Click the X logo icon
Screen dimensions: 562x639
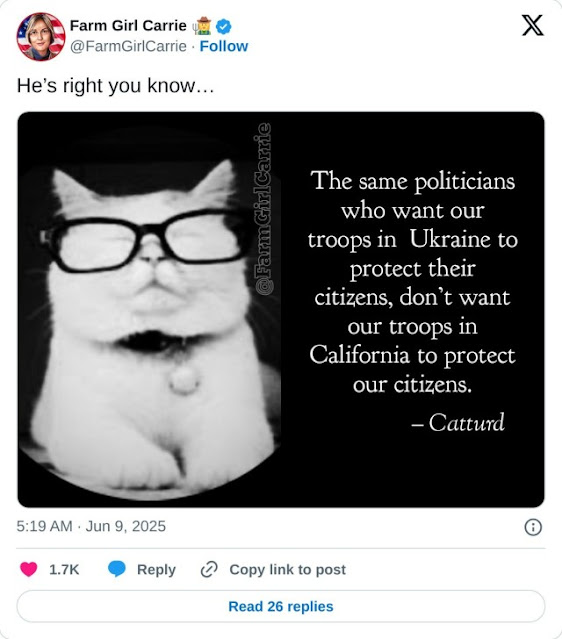click(533, 25)
